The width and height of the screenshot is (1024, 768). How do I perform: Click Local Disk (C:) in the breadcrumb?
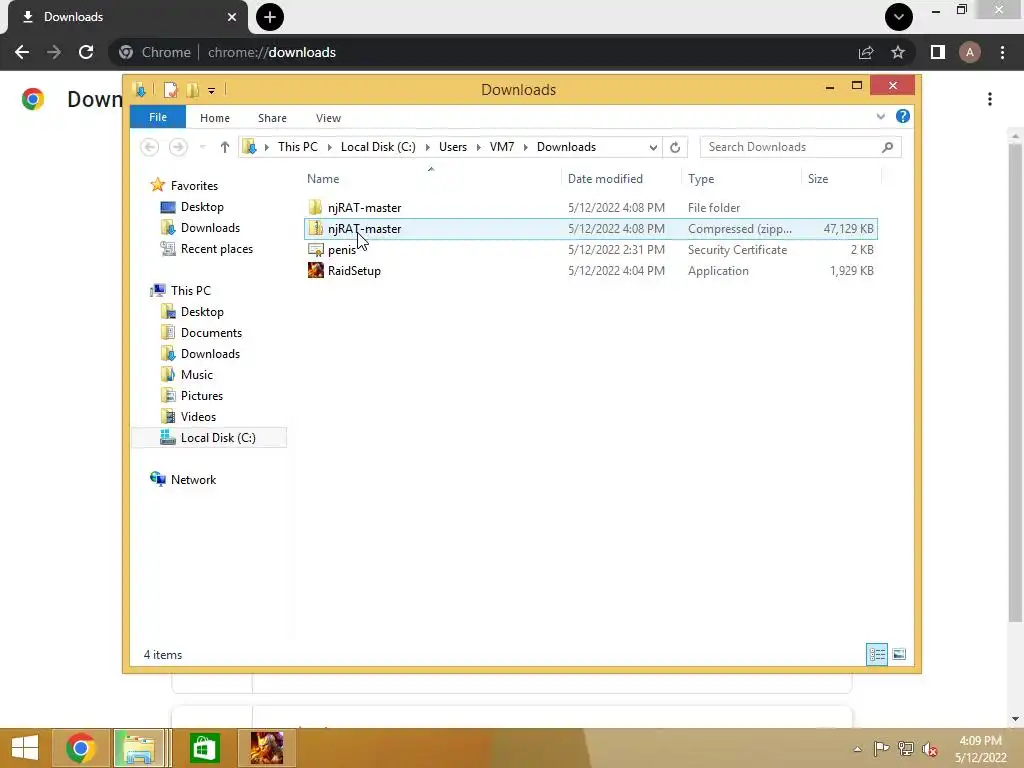pos(378,147)
